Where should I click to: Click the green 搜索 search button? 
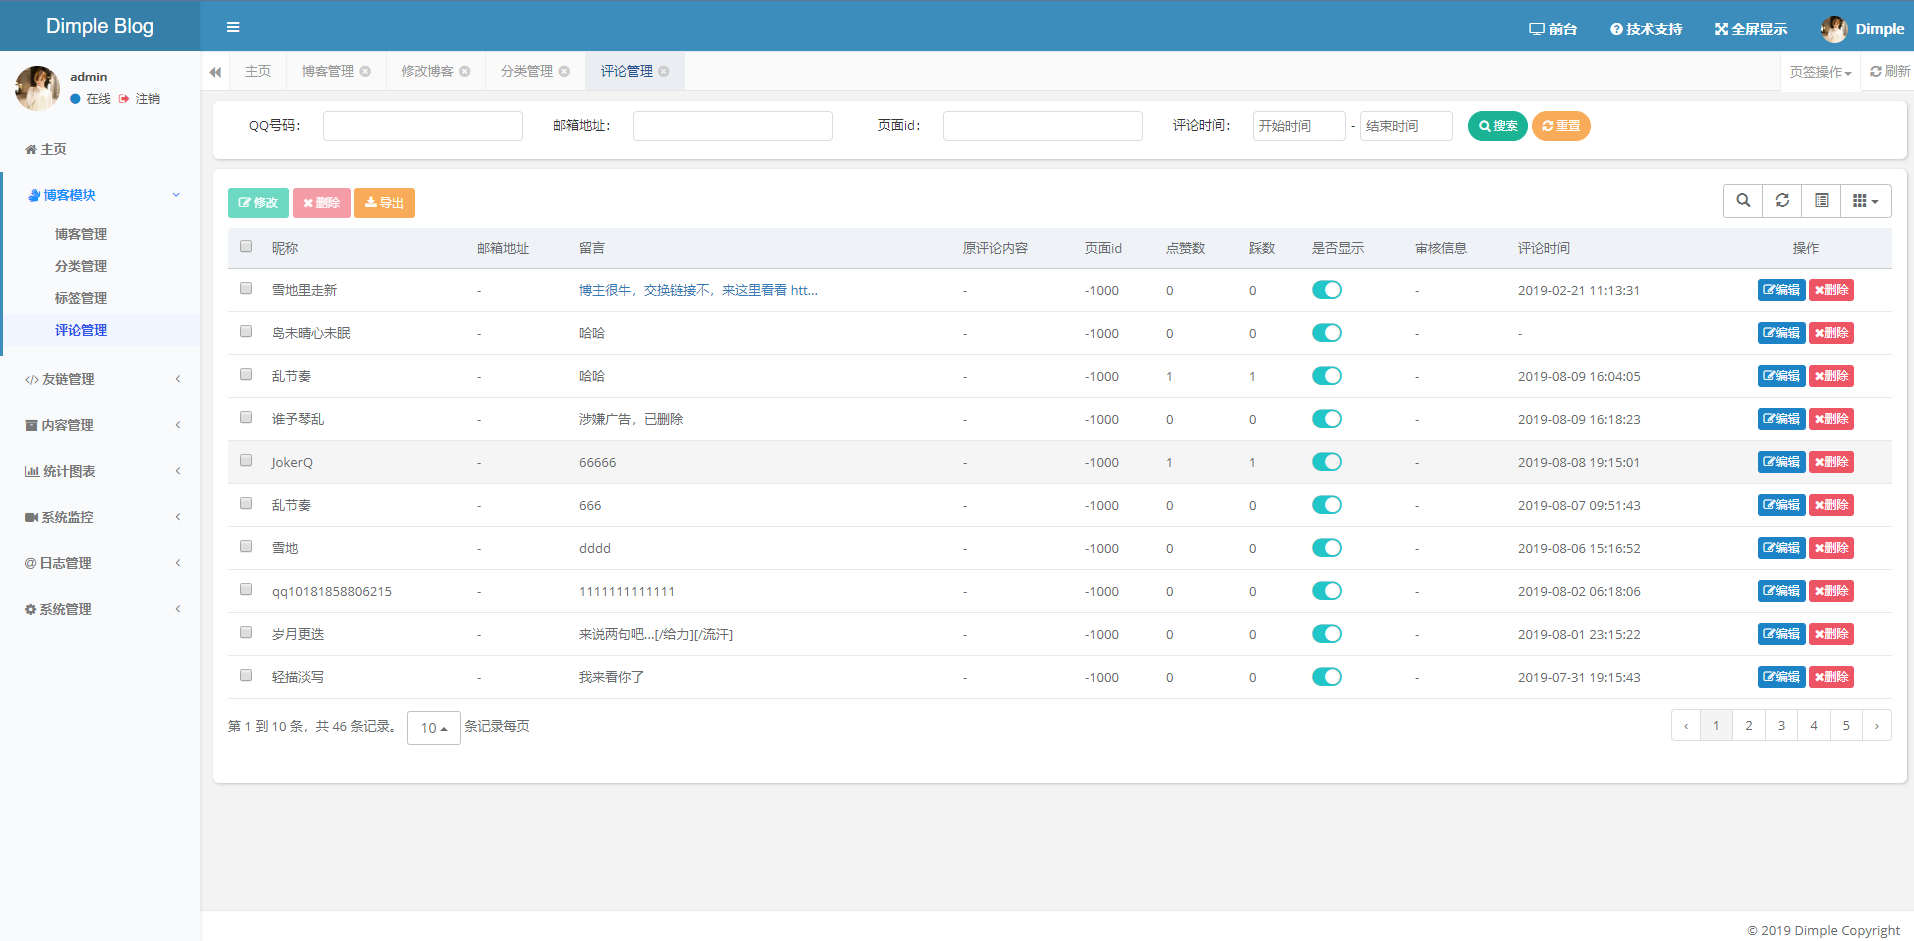[x=1497, y=126]
